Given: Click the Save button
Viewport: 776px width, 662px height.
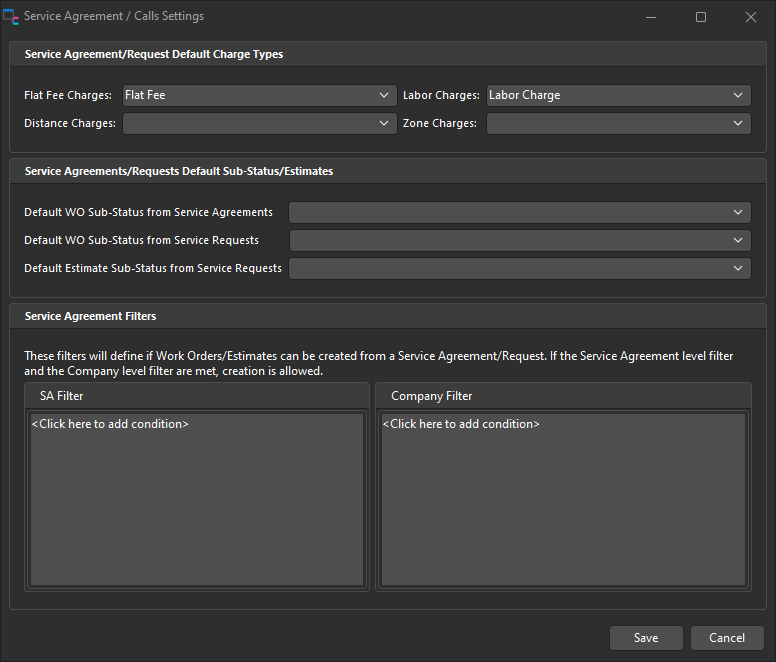Looking at the screenshot, I should [x=646, y=638].
